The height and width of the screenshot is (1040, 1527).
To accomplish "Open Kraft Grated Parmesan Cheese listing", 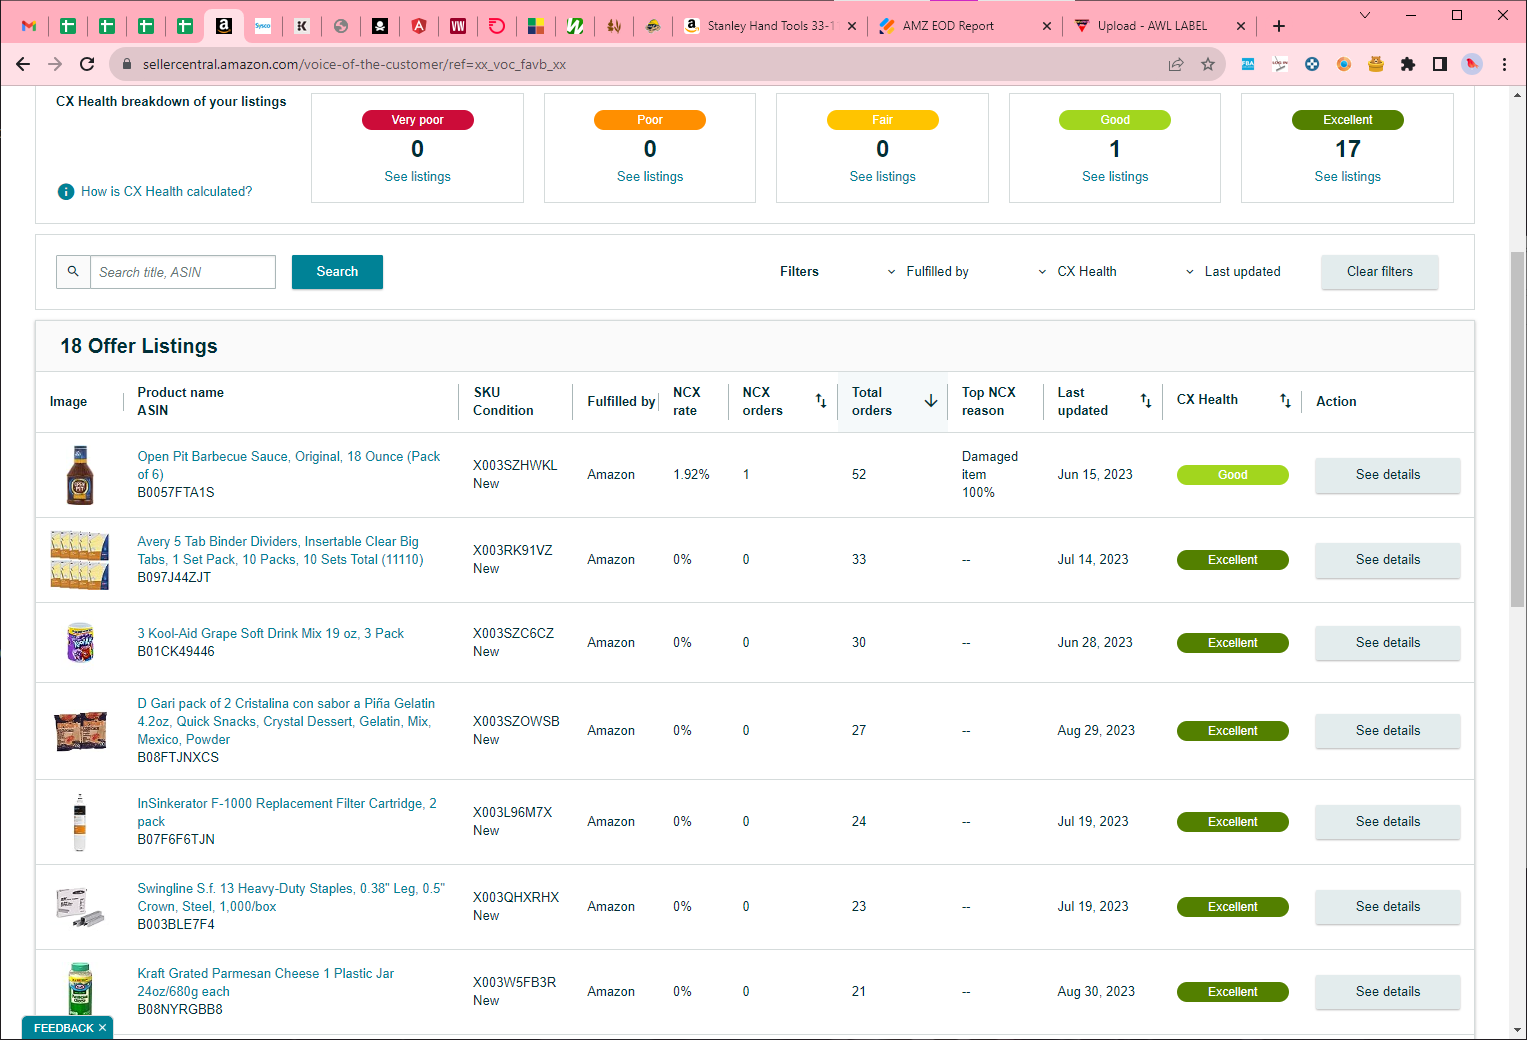I will 265,982.
